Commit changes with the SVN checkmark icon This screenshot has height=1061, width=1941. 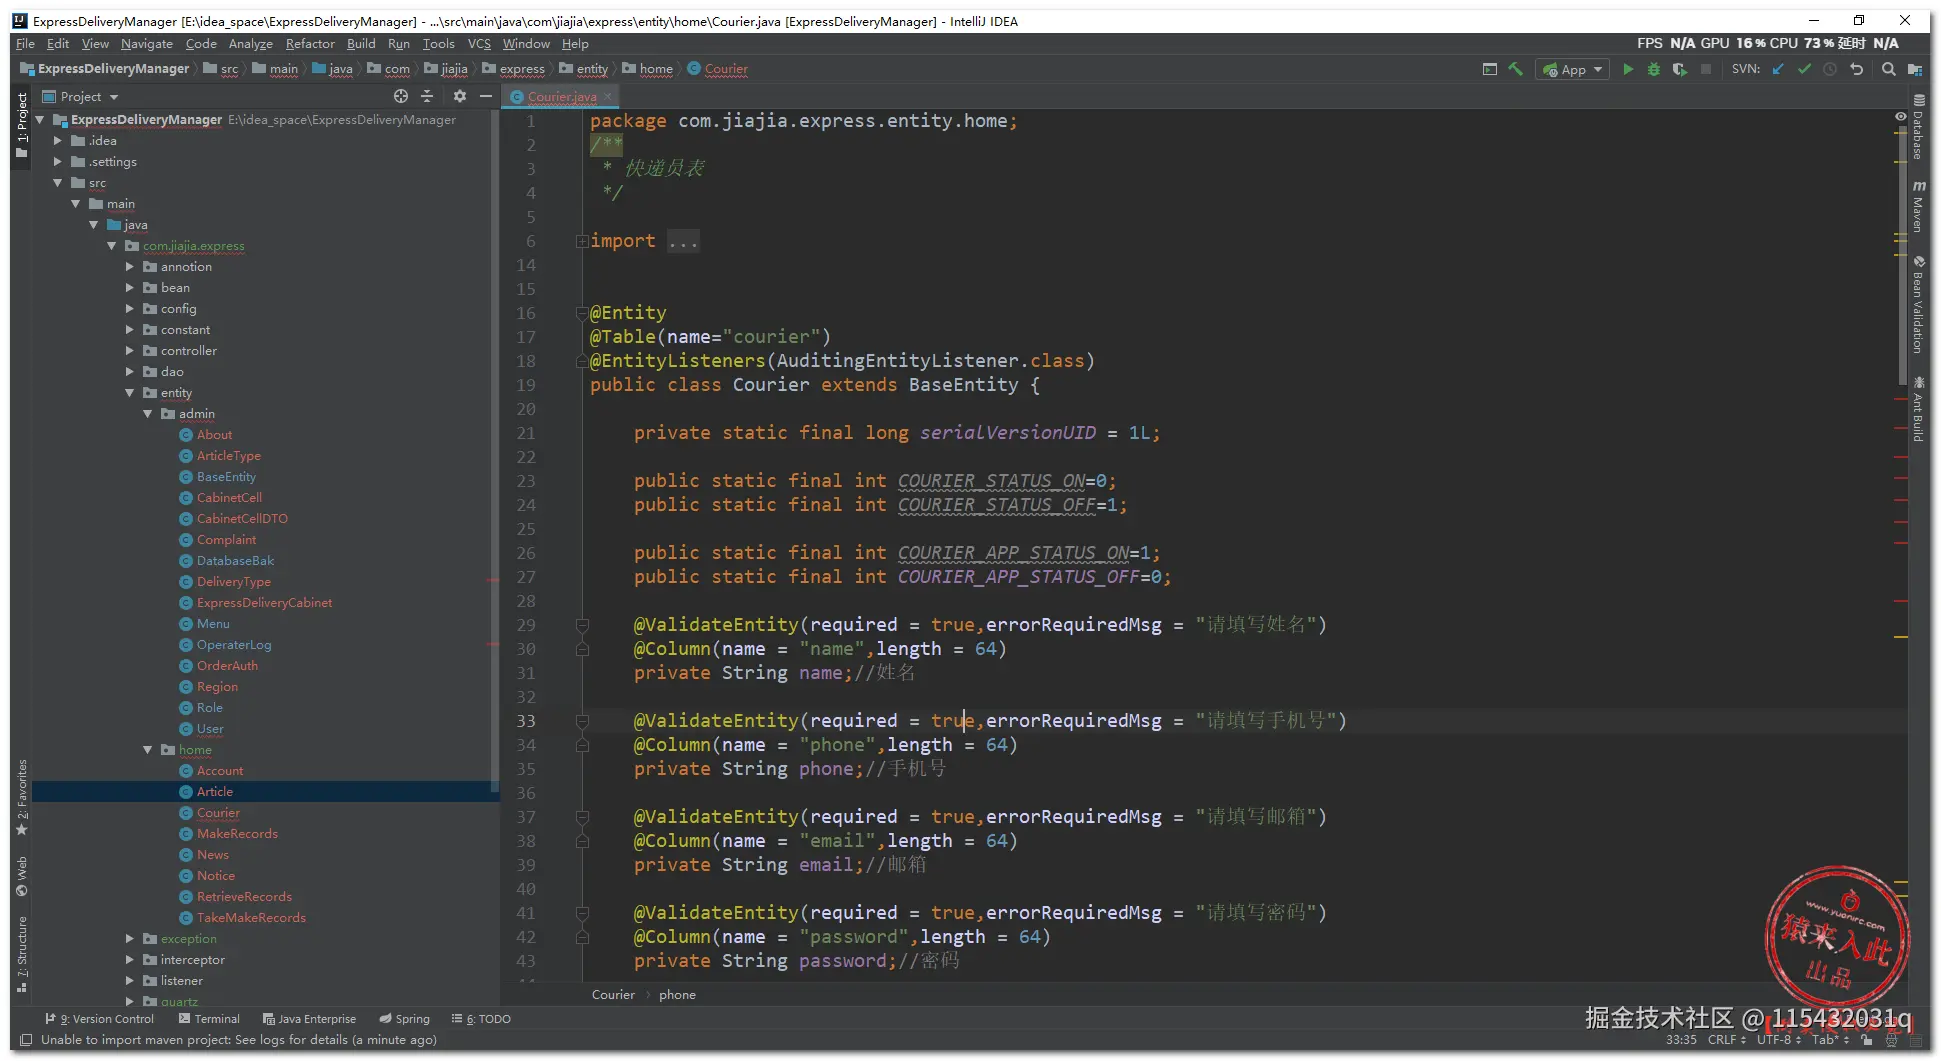pyautogui.click(x=1804, y=69)
